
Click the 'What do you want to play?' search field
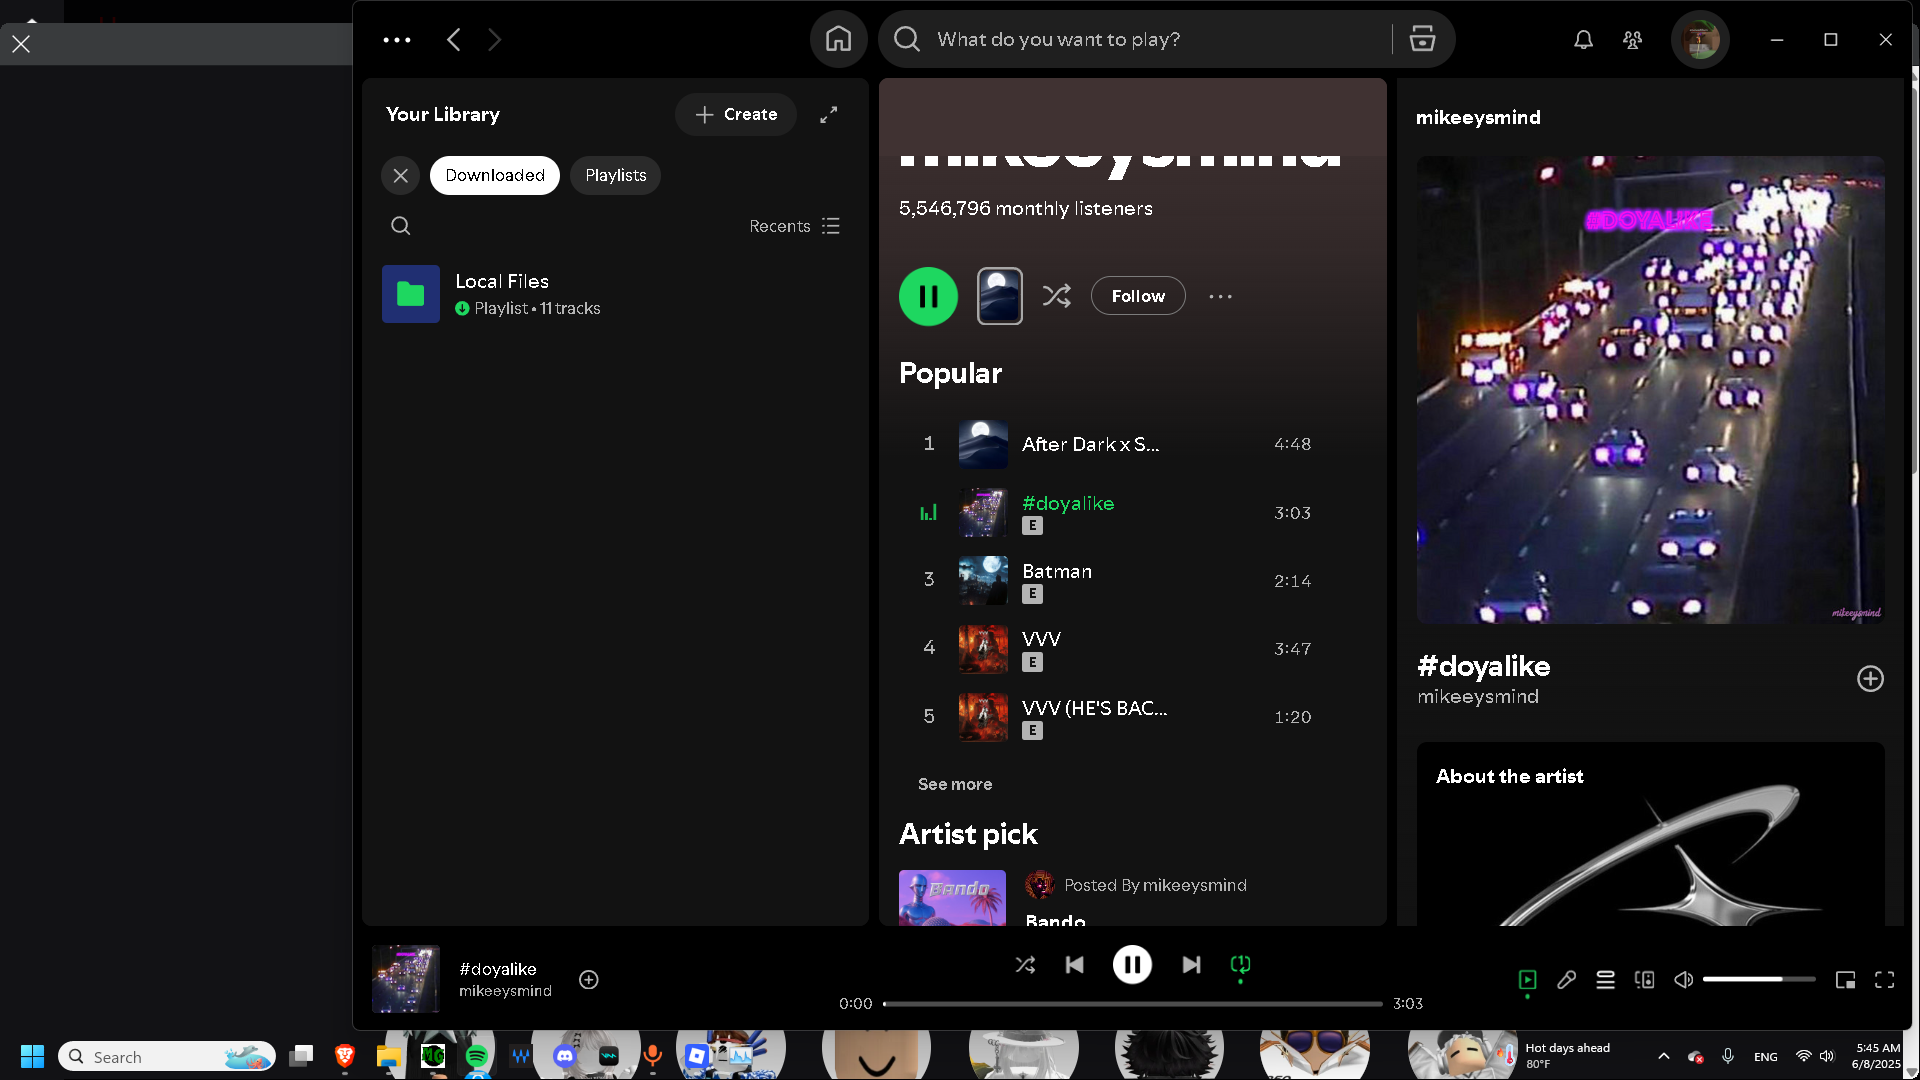pyautogui.click(x=1135, y=40)
